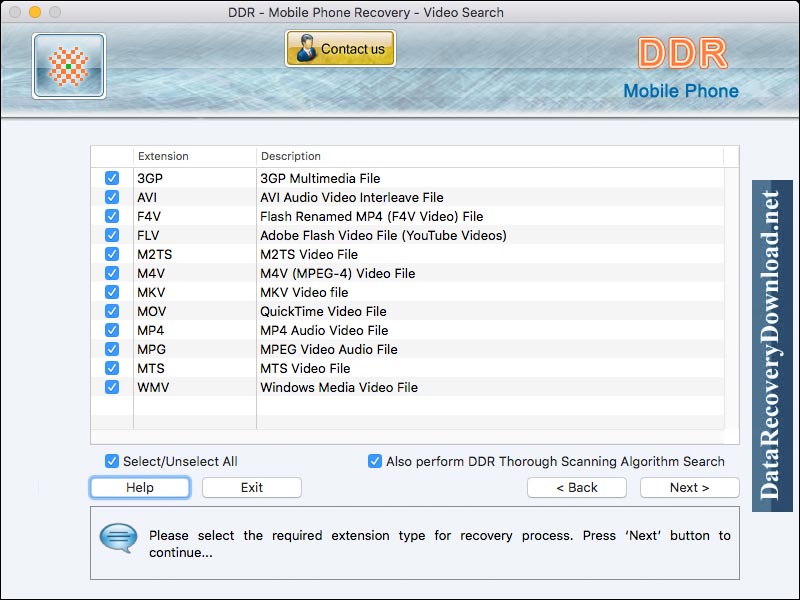The height and width of the screenshot is (600, 800).
Task: Uncheck the 3GP Multimedia File extension
Action: (111, 178)
